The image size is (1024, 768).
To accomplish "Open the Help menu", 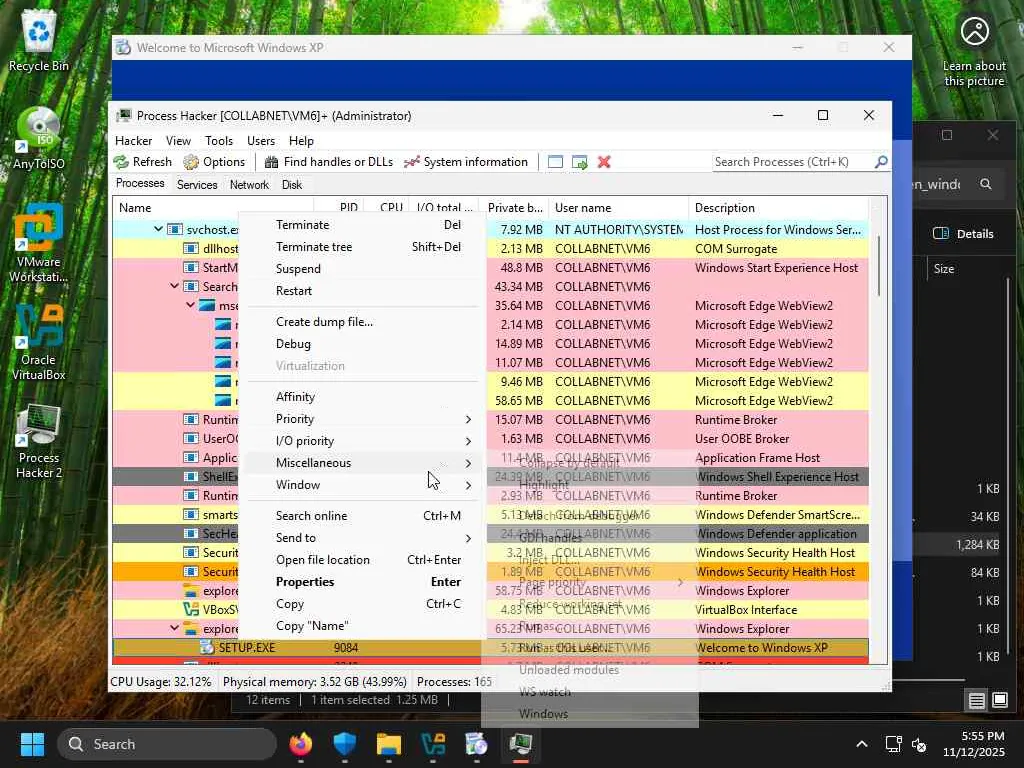I will [x=301, y=140].
